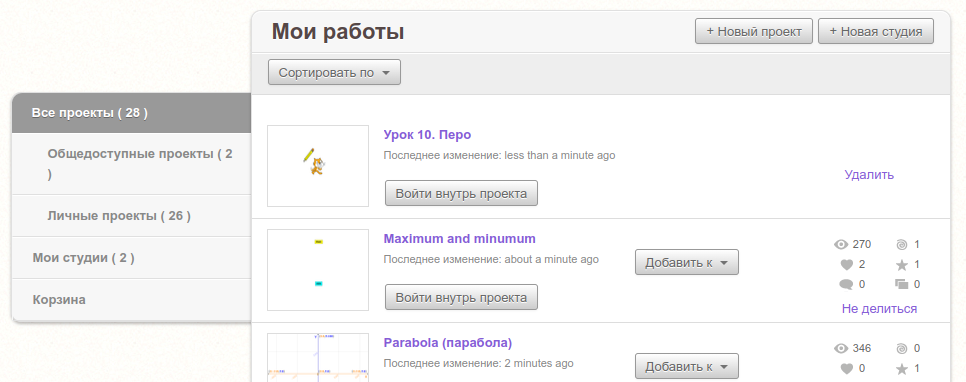
Task: Open Мои студии (2) tab
Action: (132, 258)
